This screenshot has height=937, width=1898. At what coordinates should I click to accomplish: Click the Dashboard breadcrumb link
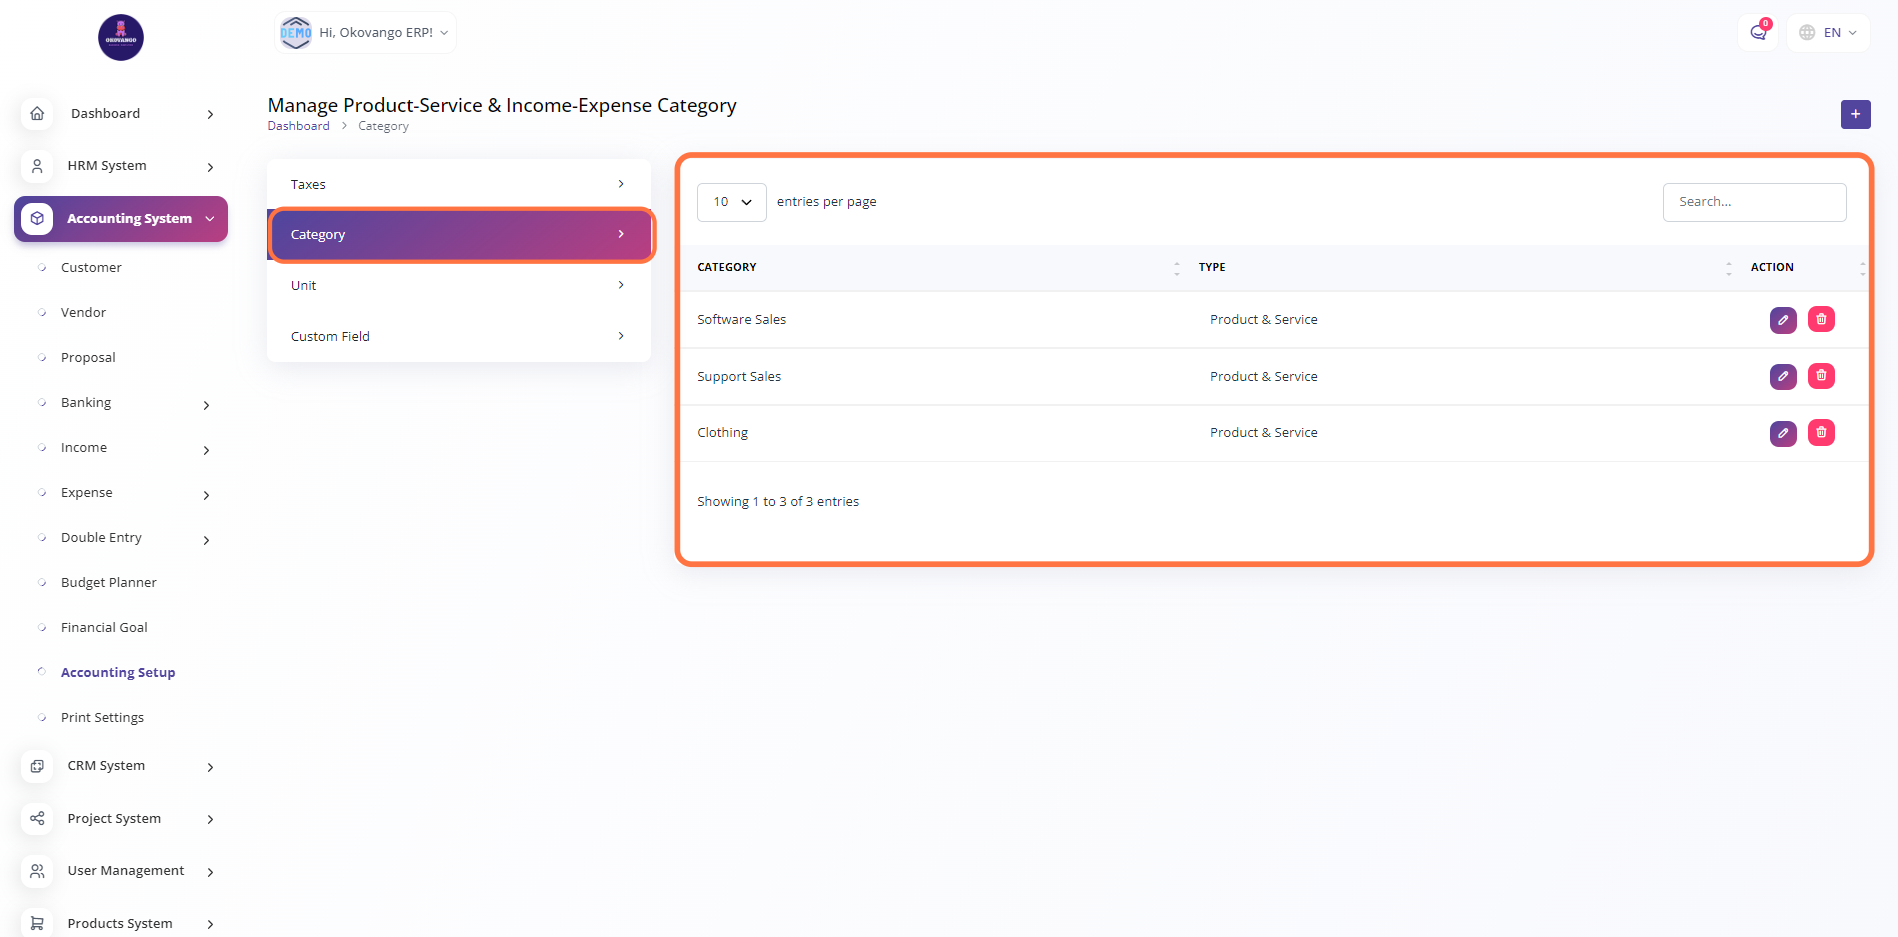(298, 126)
